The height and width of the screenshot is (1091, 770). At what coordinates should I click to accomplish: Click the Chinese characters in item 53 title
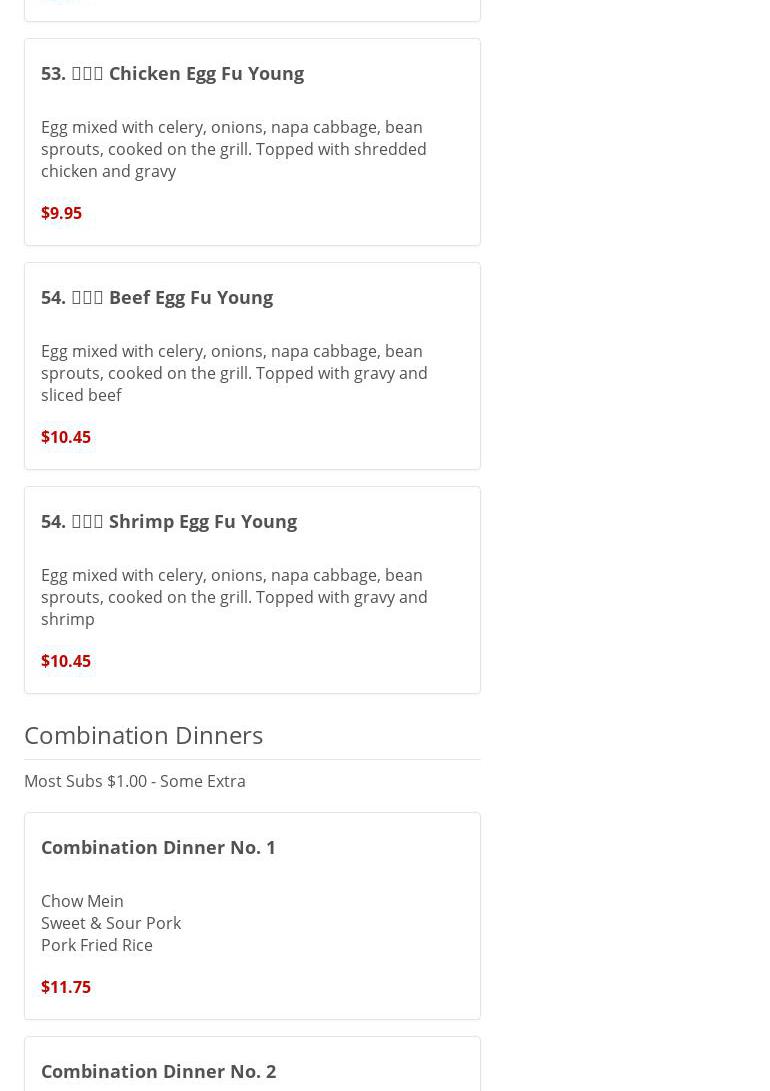click(87, 73)
